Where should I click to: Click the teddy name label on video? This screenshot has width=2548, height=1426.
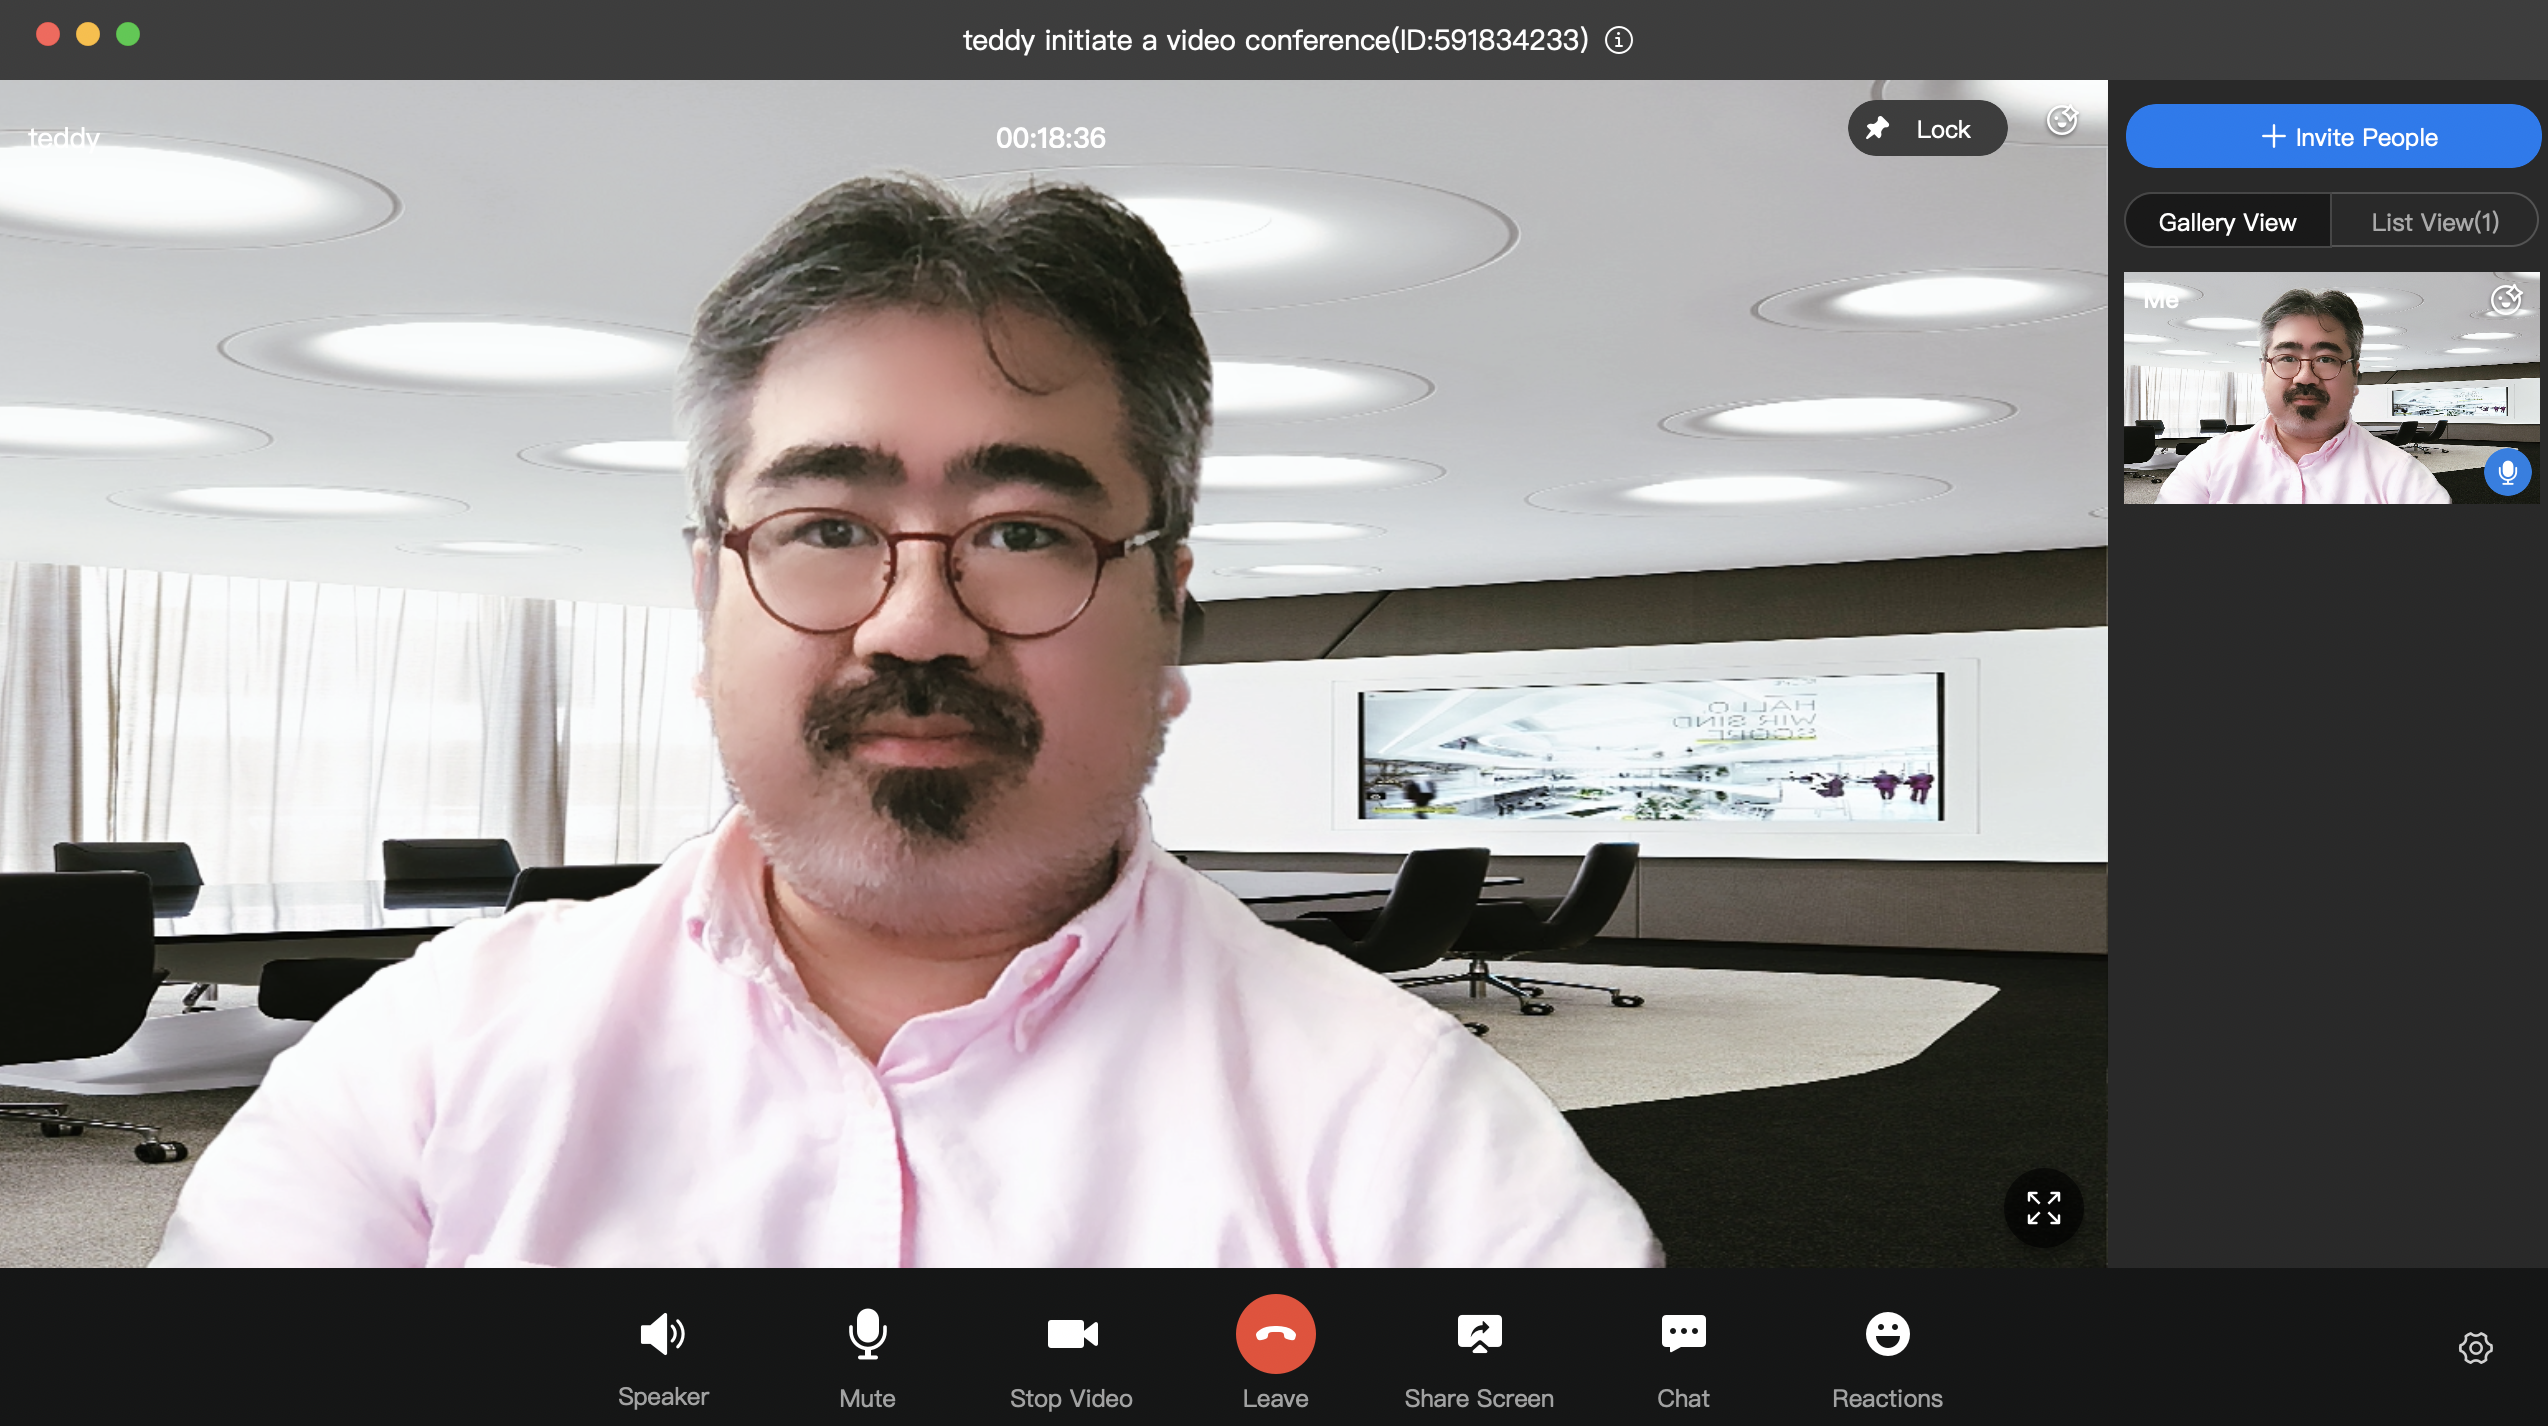pyautogui.click(x=64, y=137)
